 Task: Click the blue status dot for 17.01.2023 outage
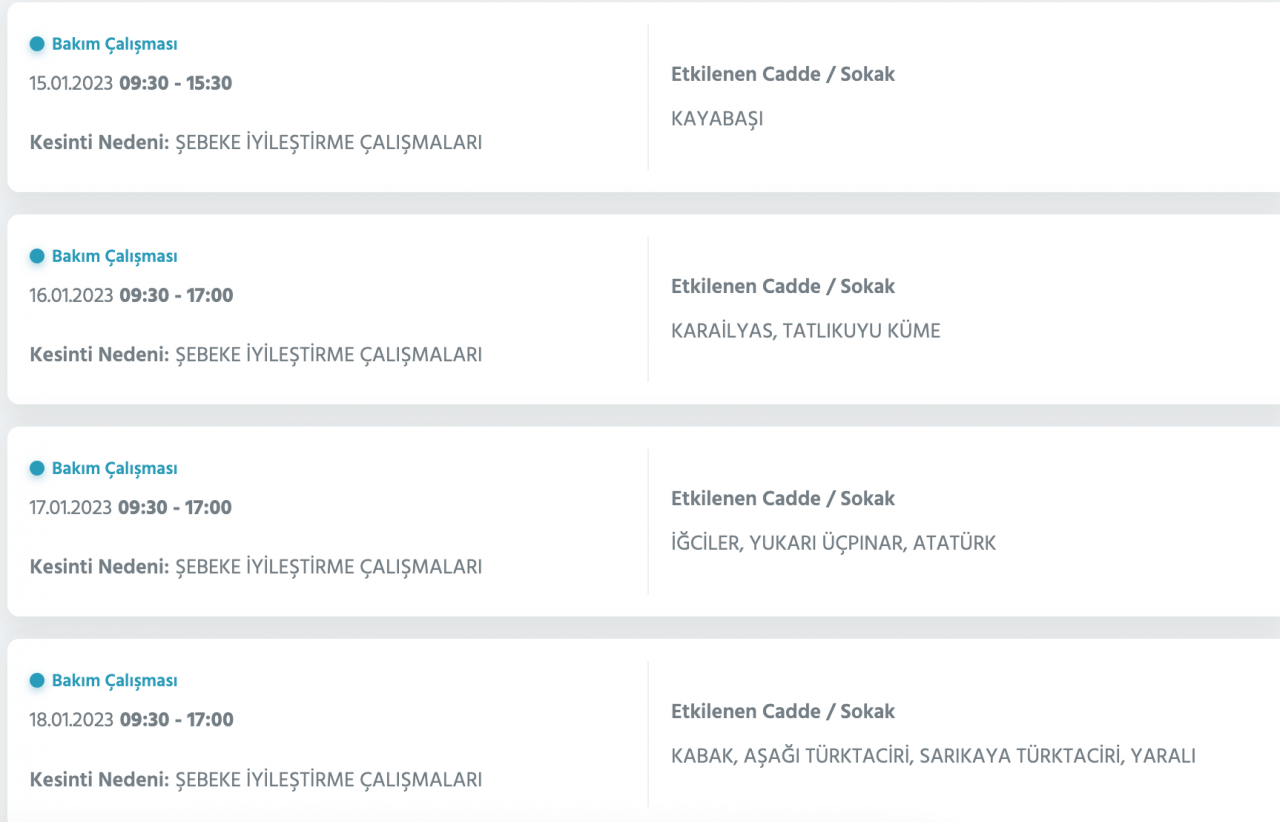(37, 468)
